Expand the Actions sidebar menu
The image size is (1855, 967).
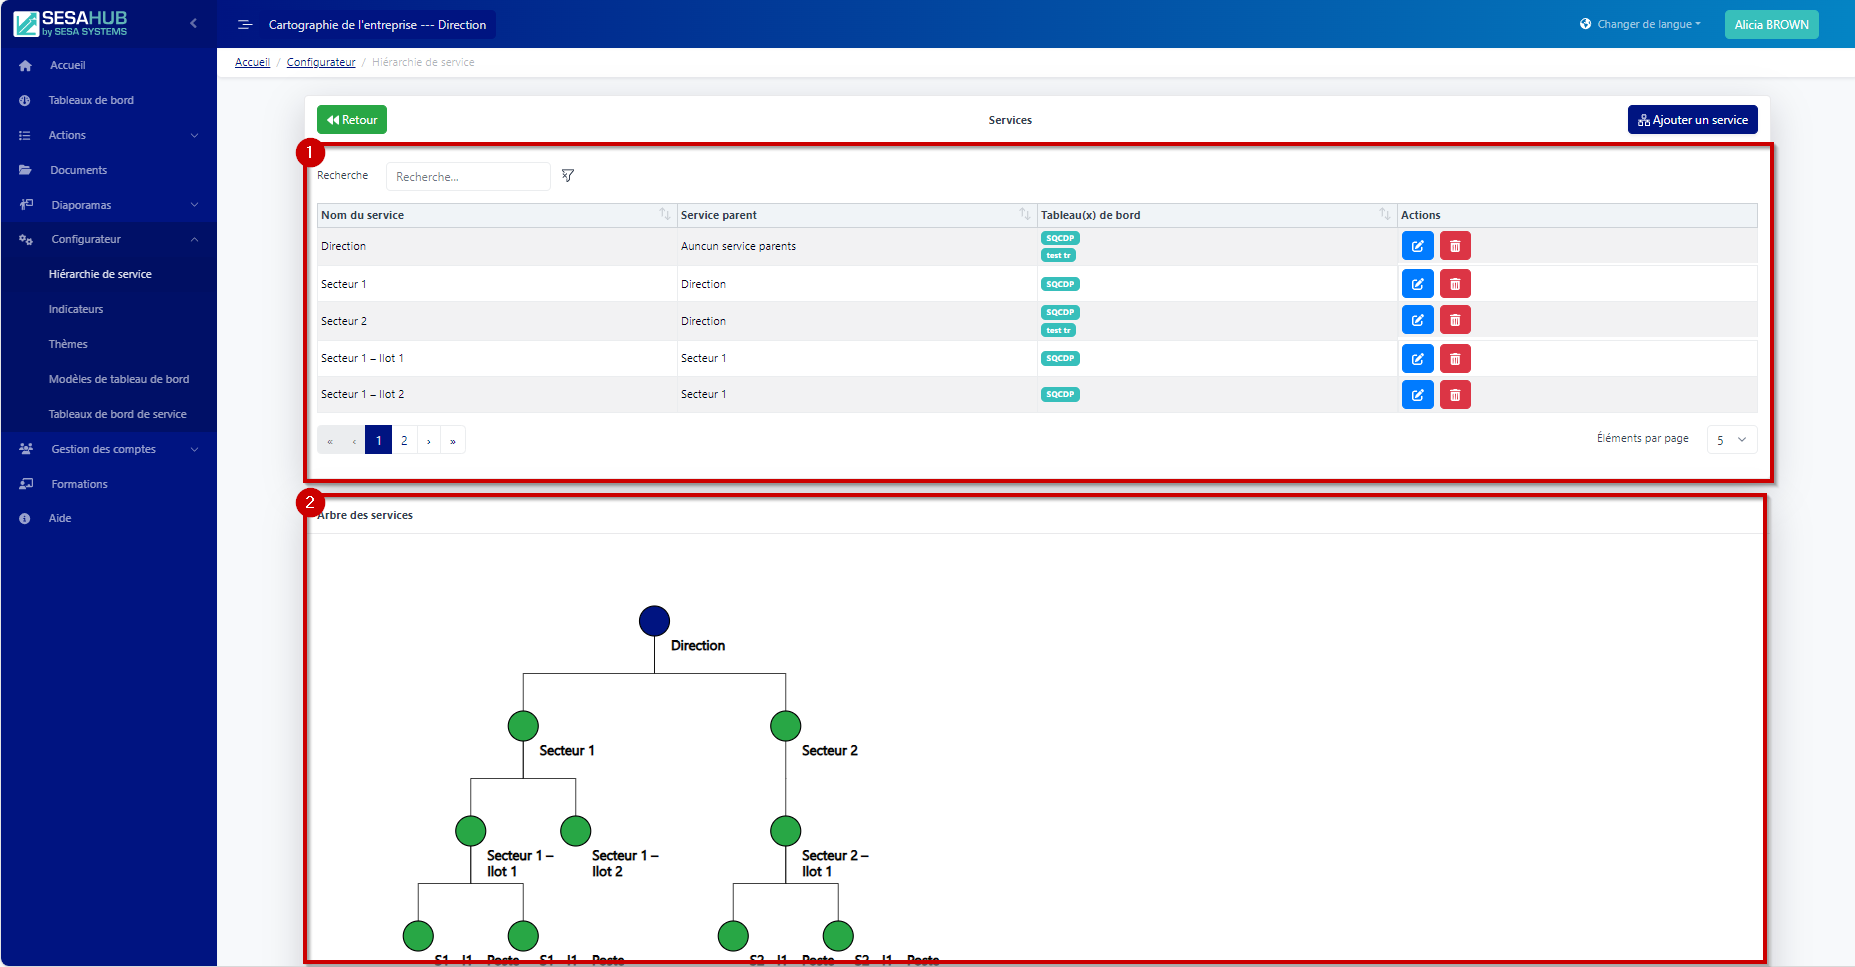pos(108,135)
